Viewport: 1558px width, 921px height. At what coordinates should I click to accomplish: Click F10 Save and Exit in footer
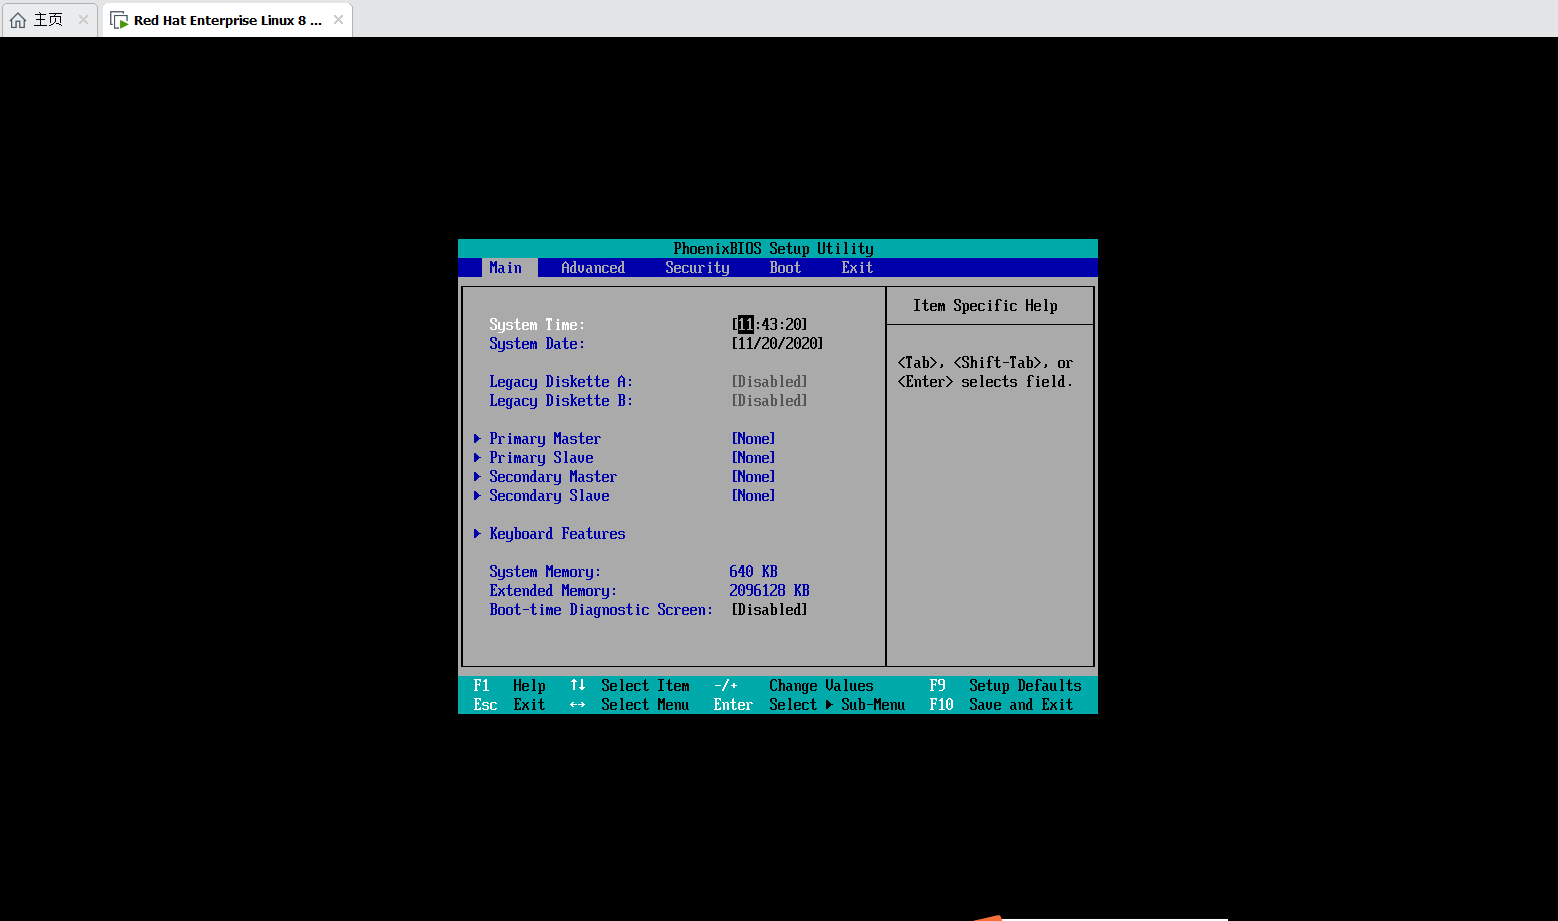1001,704
